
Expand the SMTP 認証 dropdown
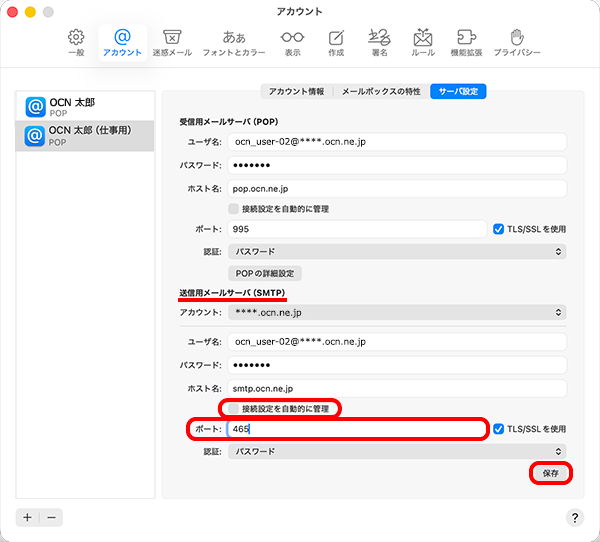[397, 451]
